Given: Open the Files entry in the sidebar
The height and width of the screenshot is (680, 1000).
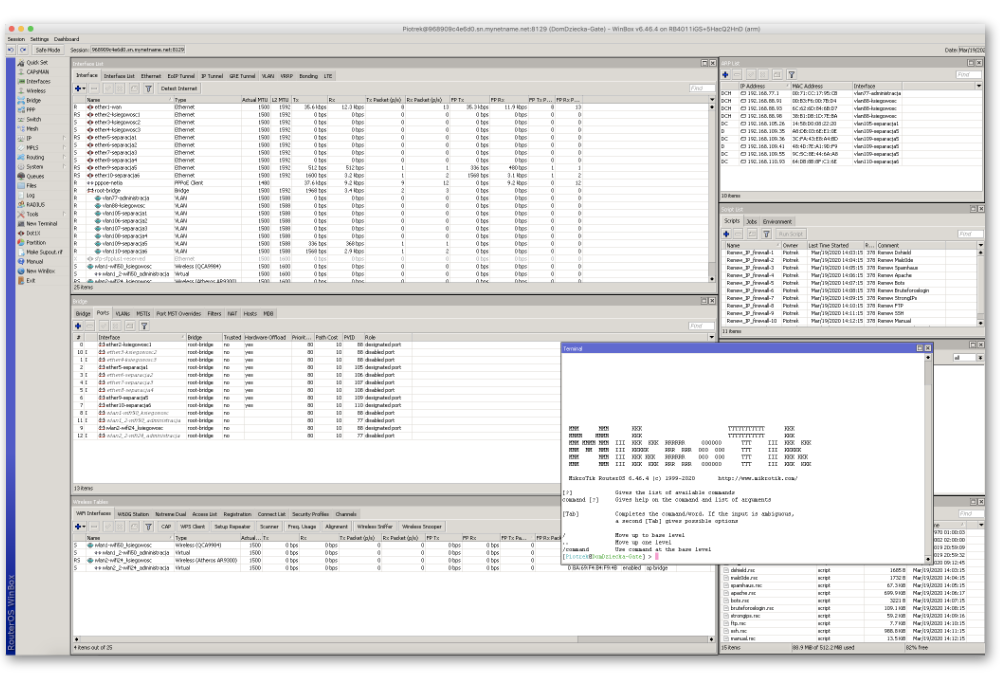Looking at the screenshot, I should click(31, 185).
